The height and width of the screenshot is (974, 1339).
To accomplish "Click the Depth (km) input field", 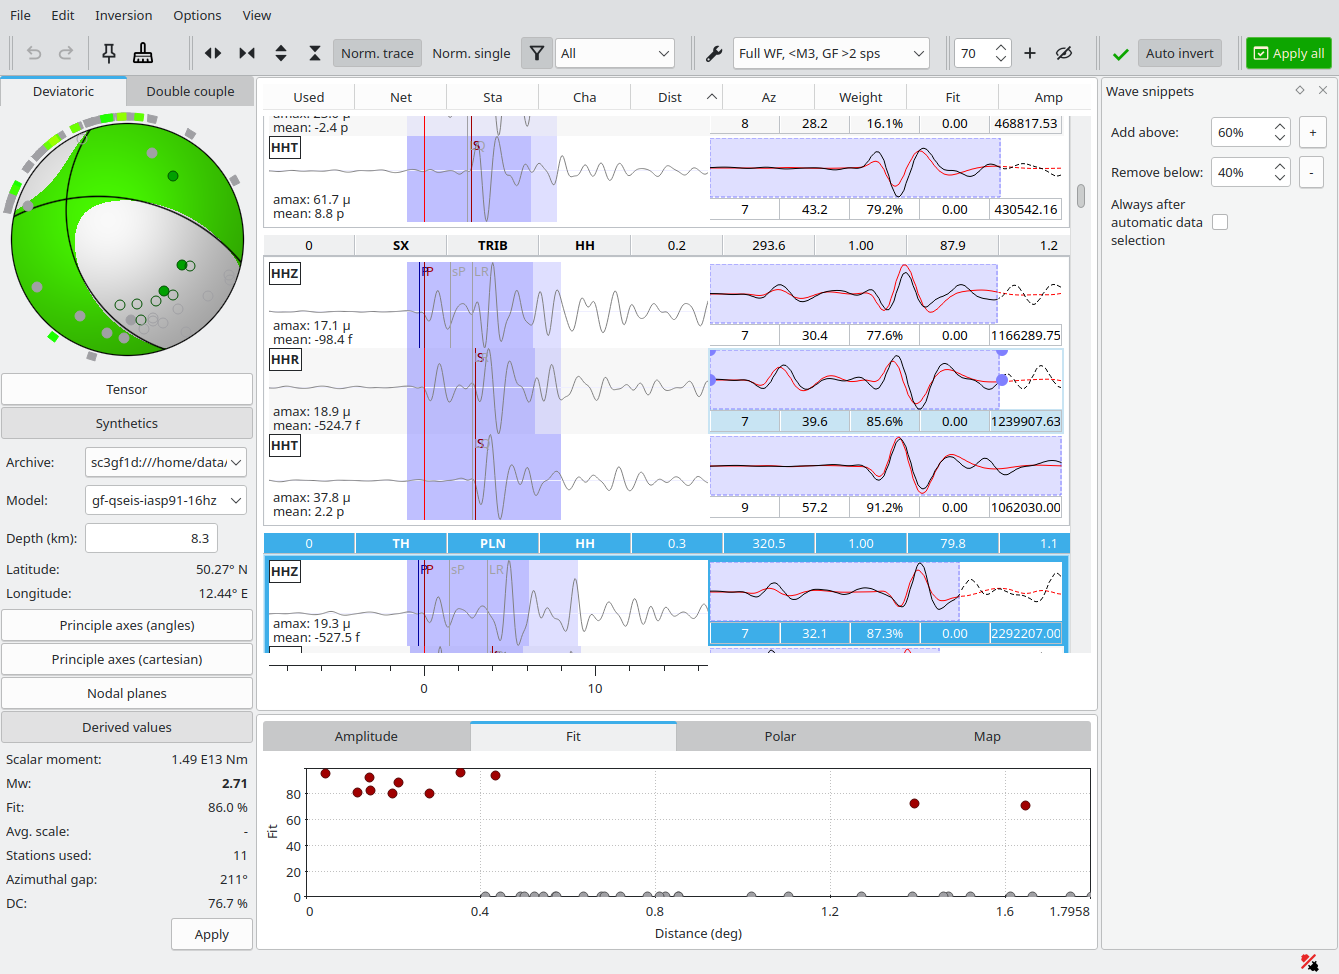I will (x=151, y=538).
